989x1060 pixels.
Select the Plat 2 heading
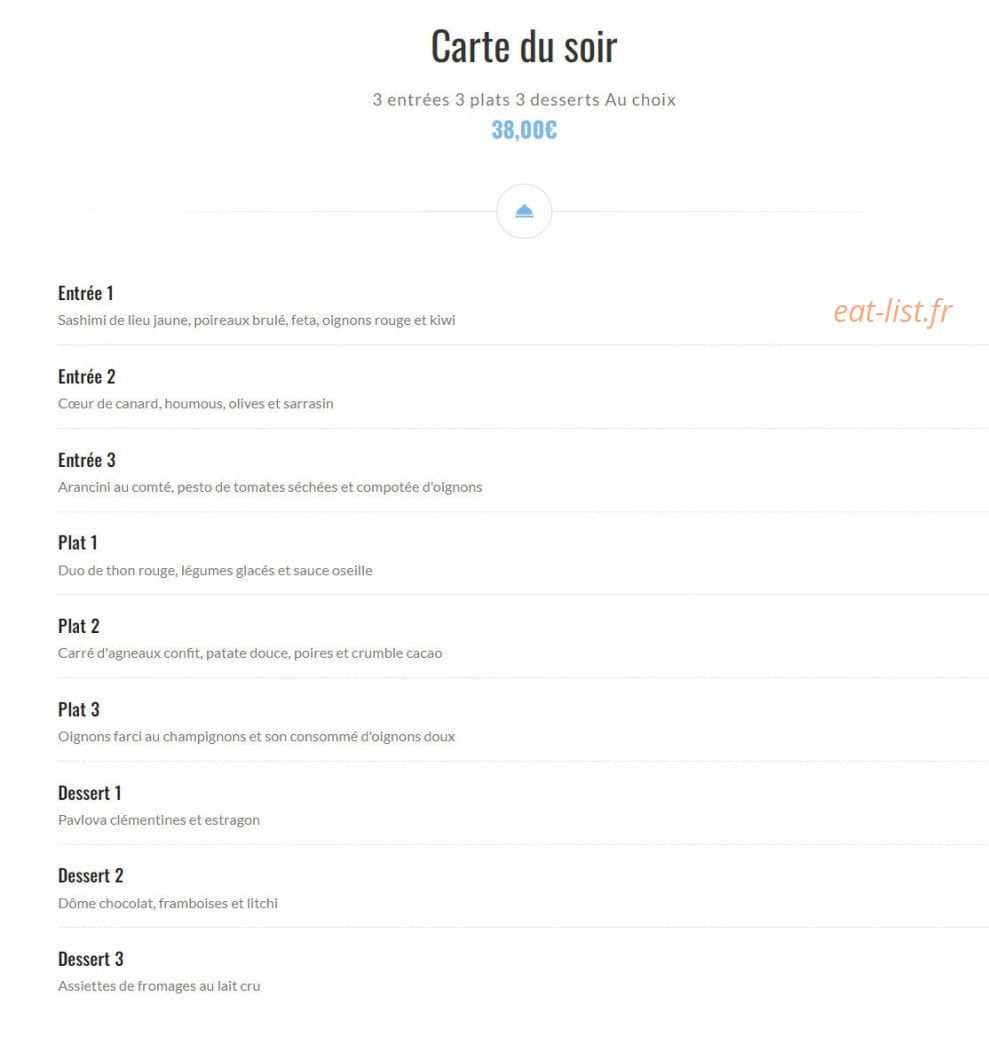tap(79, 627)
